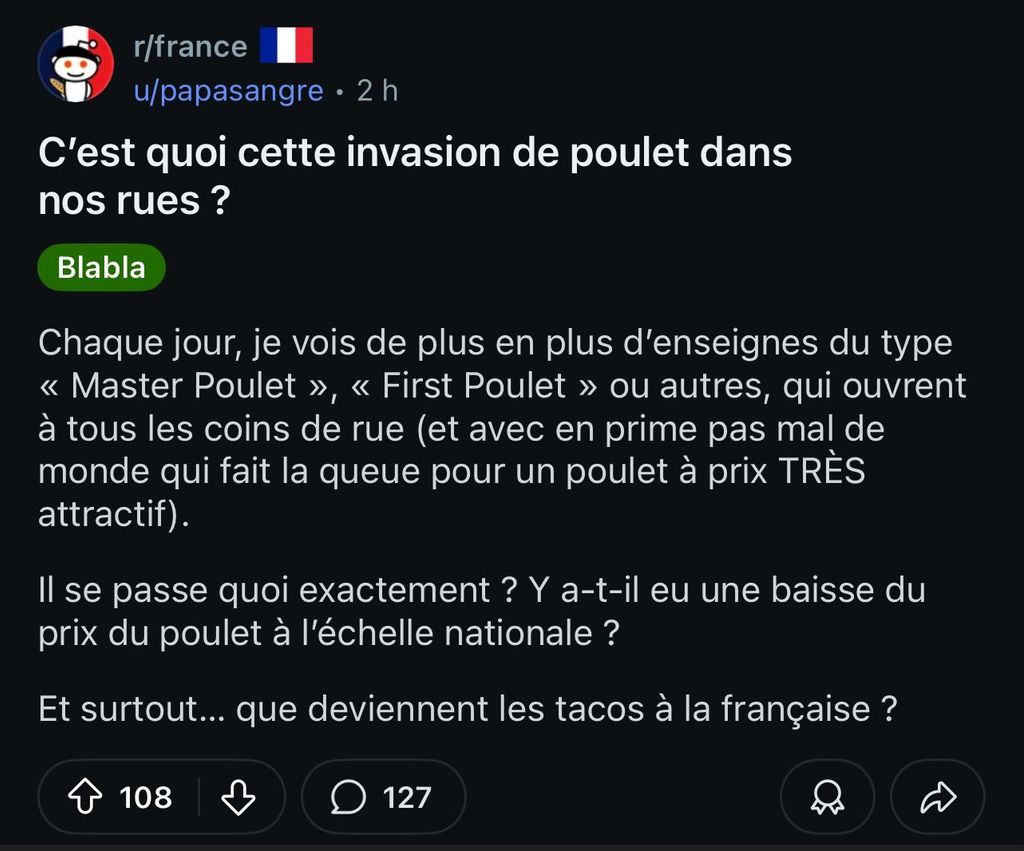Filter by the green Blabla flair
Image resolution: width=1024 pixels, height=851 pixels.
coord(101,267)
